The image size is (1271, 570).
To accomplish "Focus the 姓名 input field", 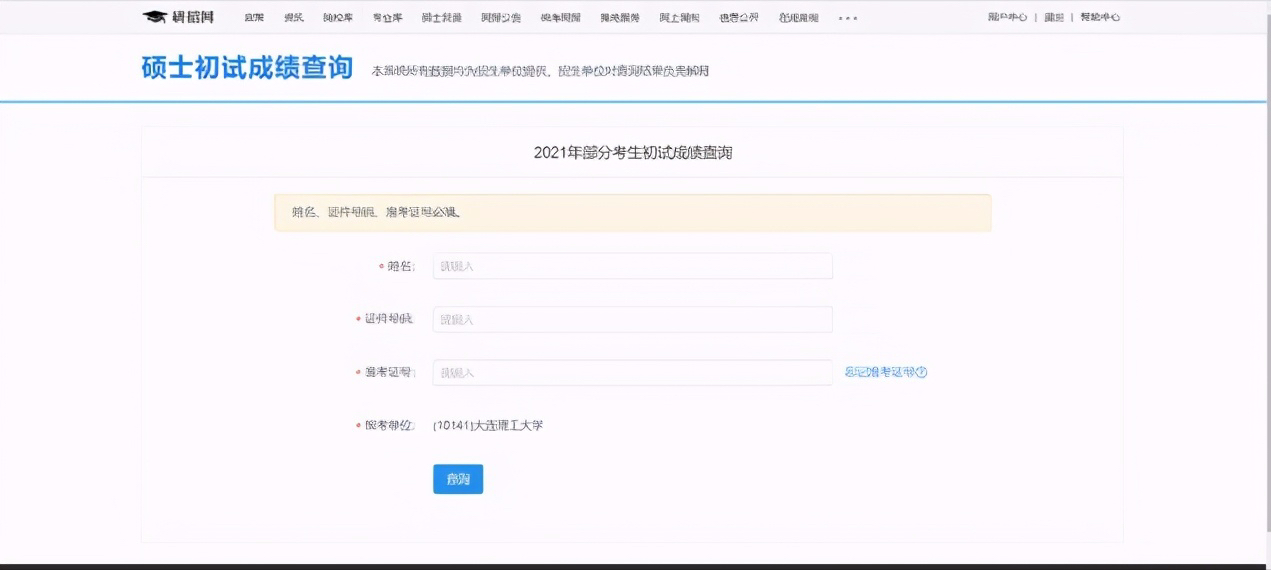I will 633,266.
